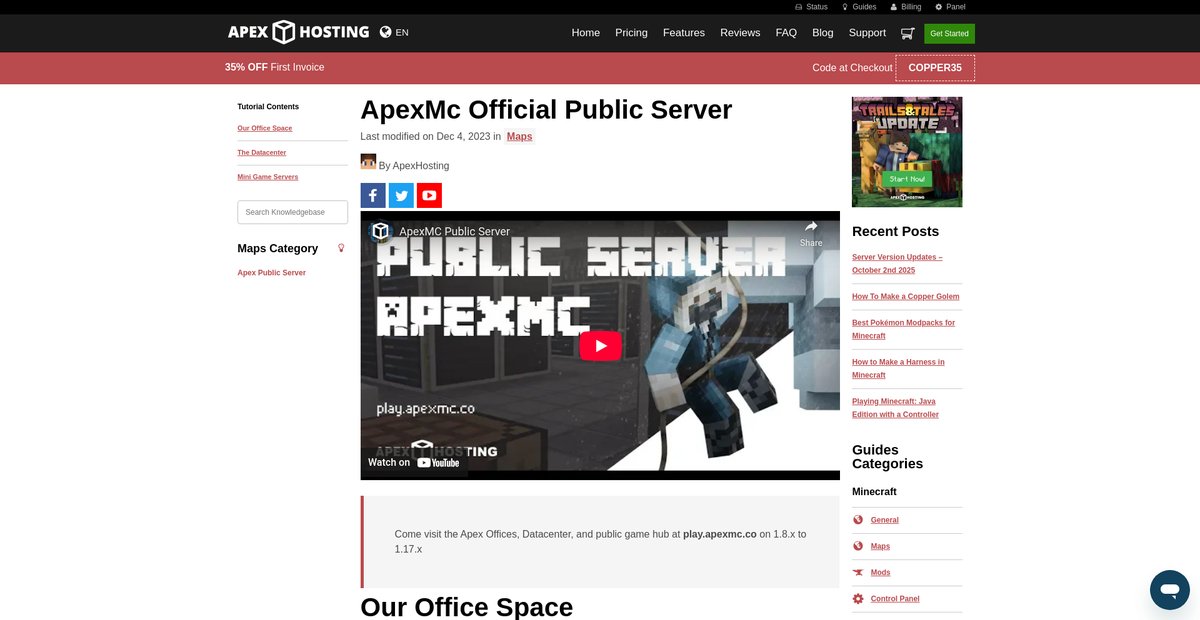Open Guides in the top bar
This screenshot has width=1200, height=620.
coord(859,7)
